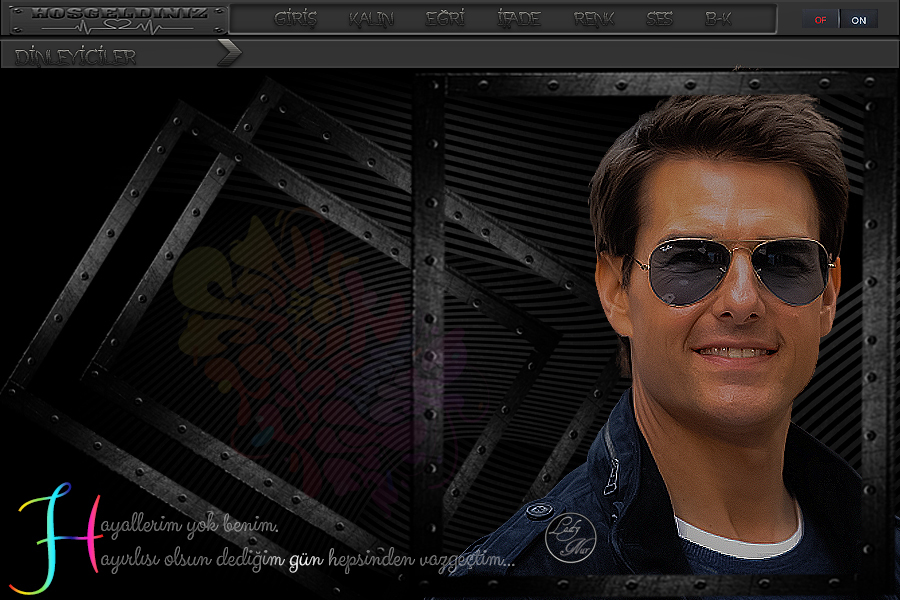This screenshot has width=900, height=600.
Task: Click the DİNLEYİCİLER panel label
Action: tap(76, 57)
